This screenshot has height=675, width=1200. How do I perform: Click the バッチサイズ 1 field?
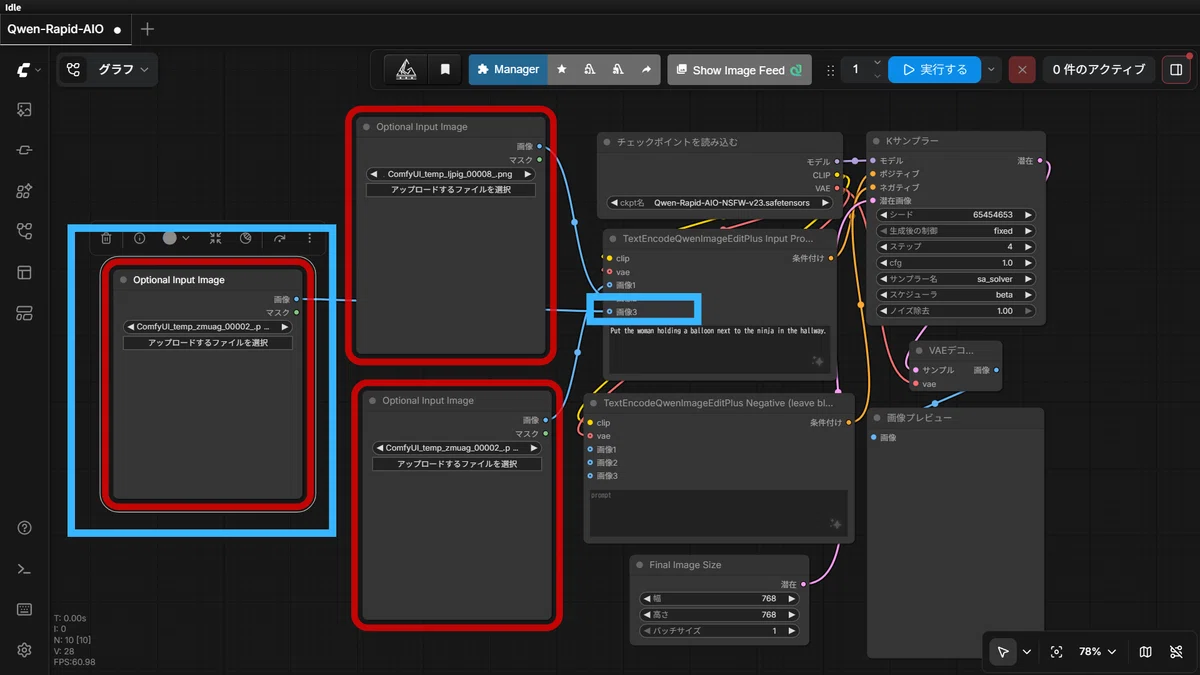point(718,631)
